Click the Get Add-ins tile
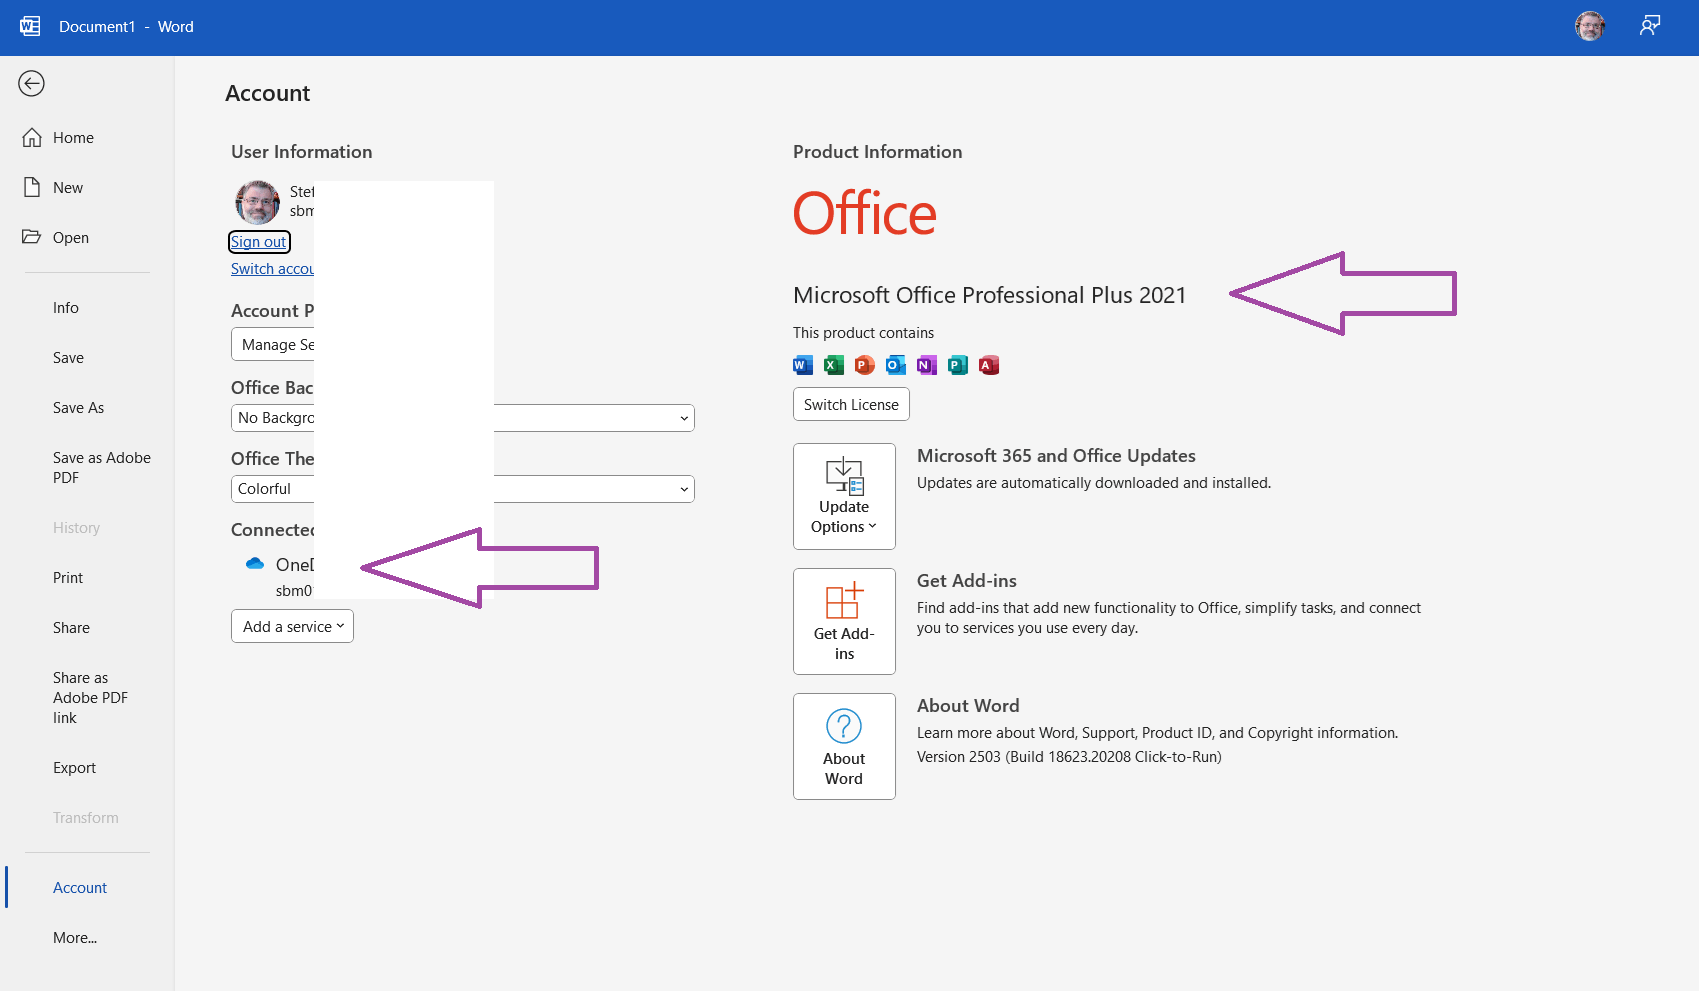 [x=844, y=621]
